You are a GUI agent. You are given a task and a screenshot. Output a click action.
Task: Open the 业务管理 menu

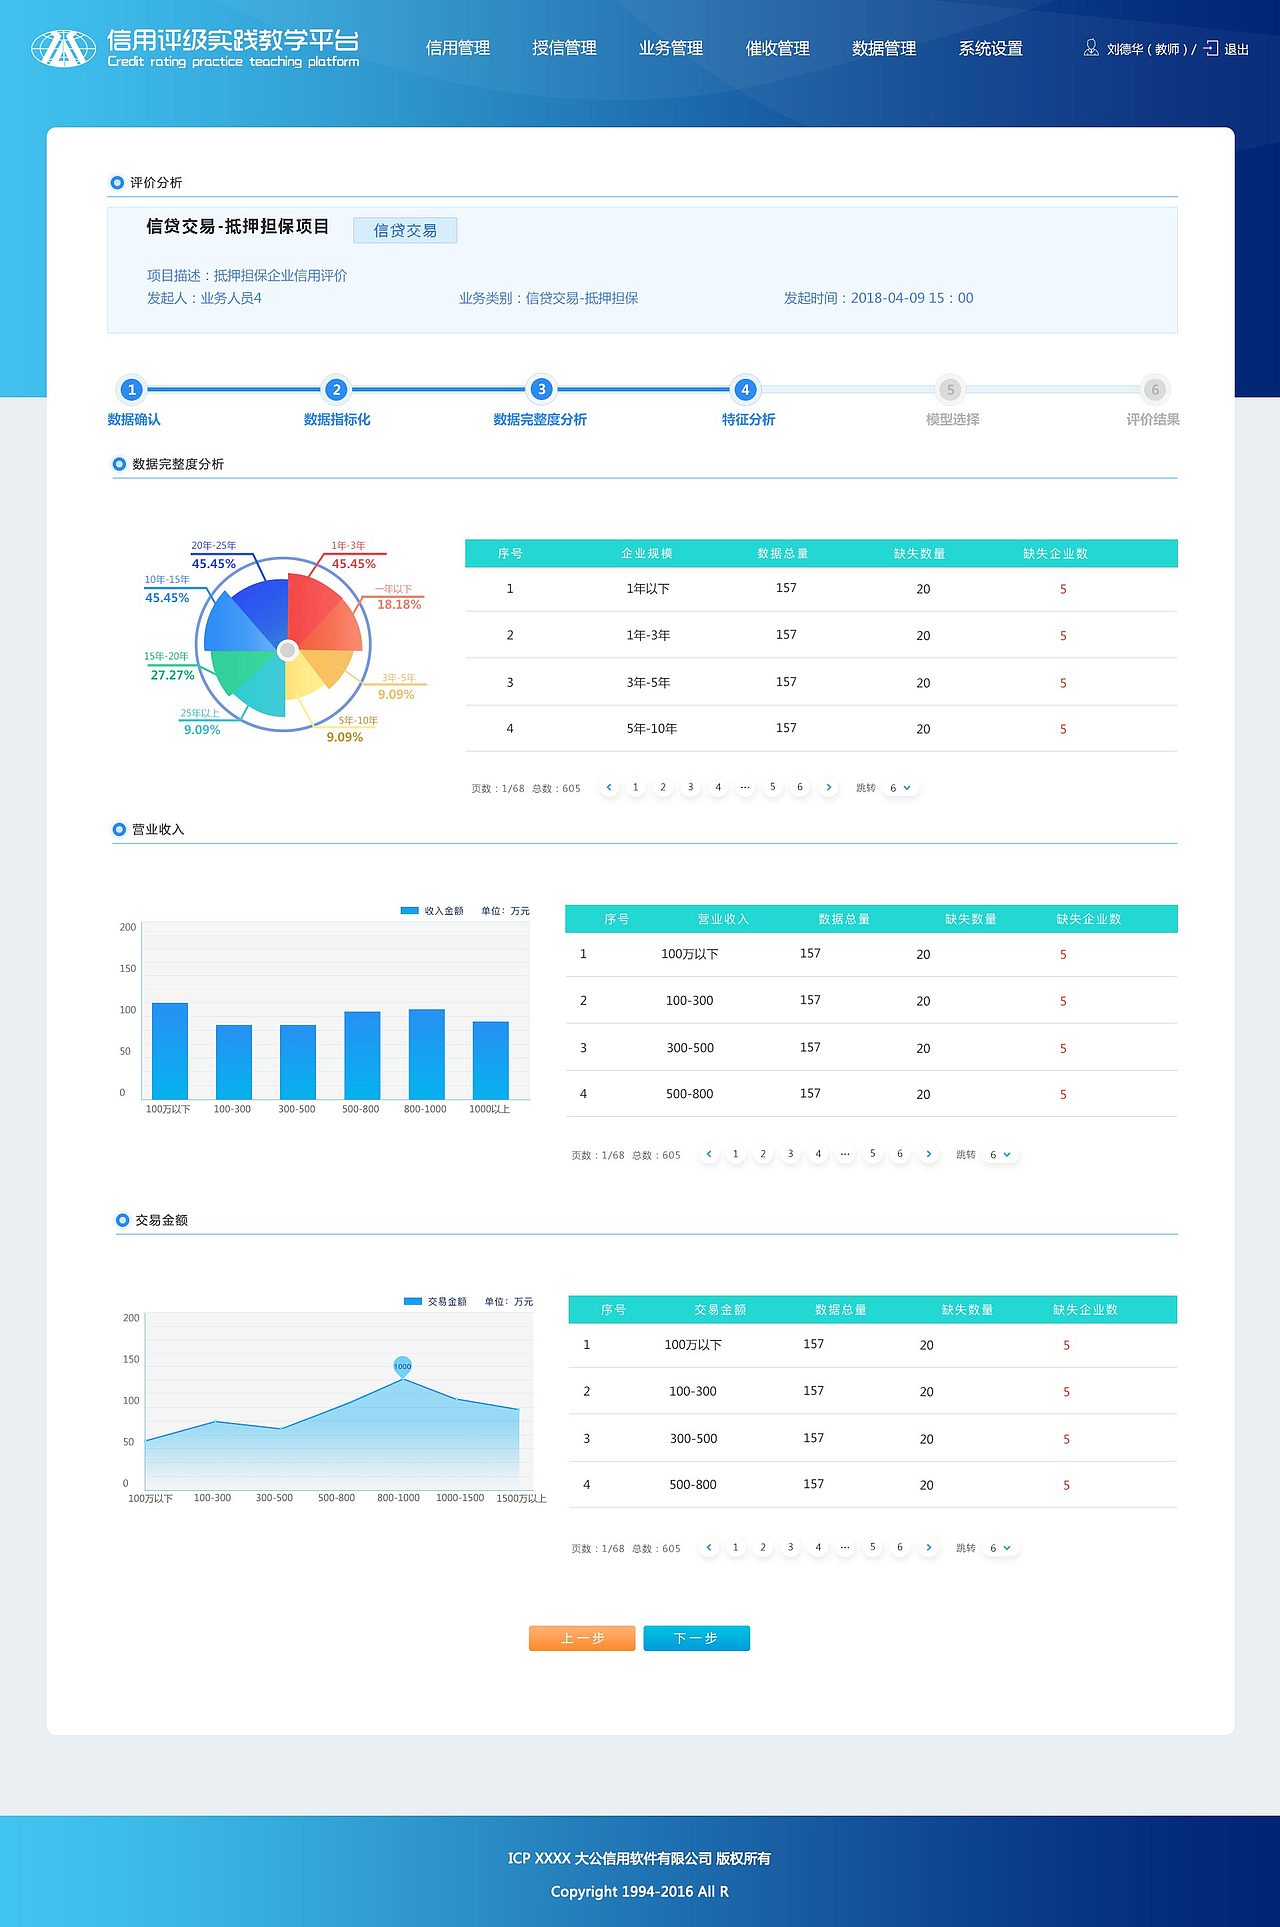point(671,48)
